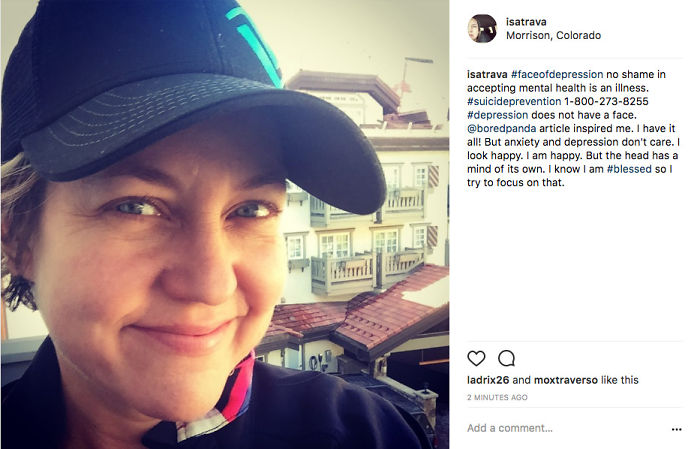
Task: Open the #blessed hashtag
Action: (629, 169)
